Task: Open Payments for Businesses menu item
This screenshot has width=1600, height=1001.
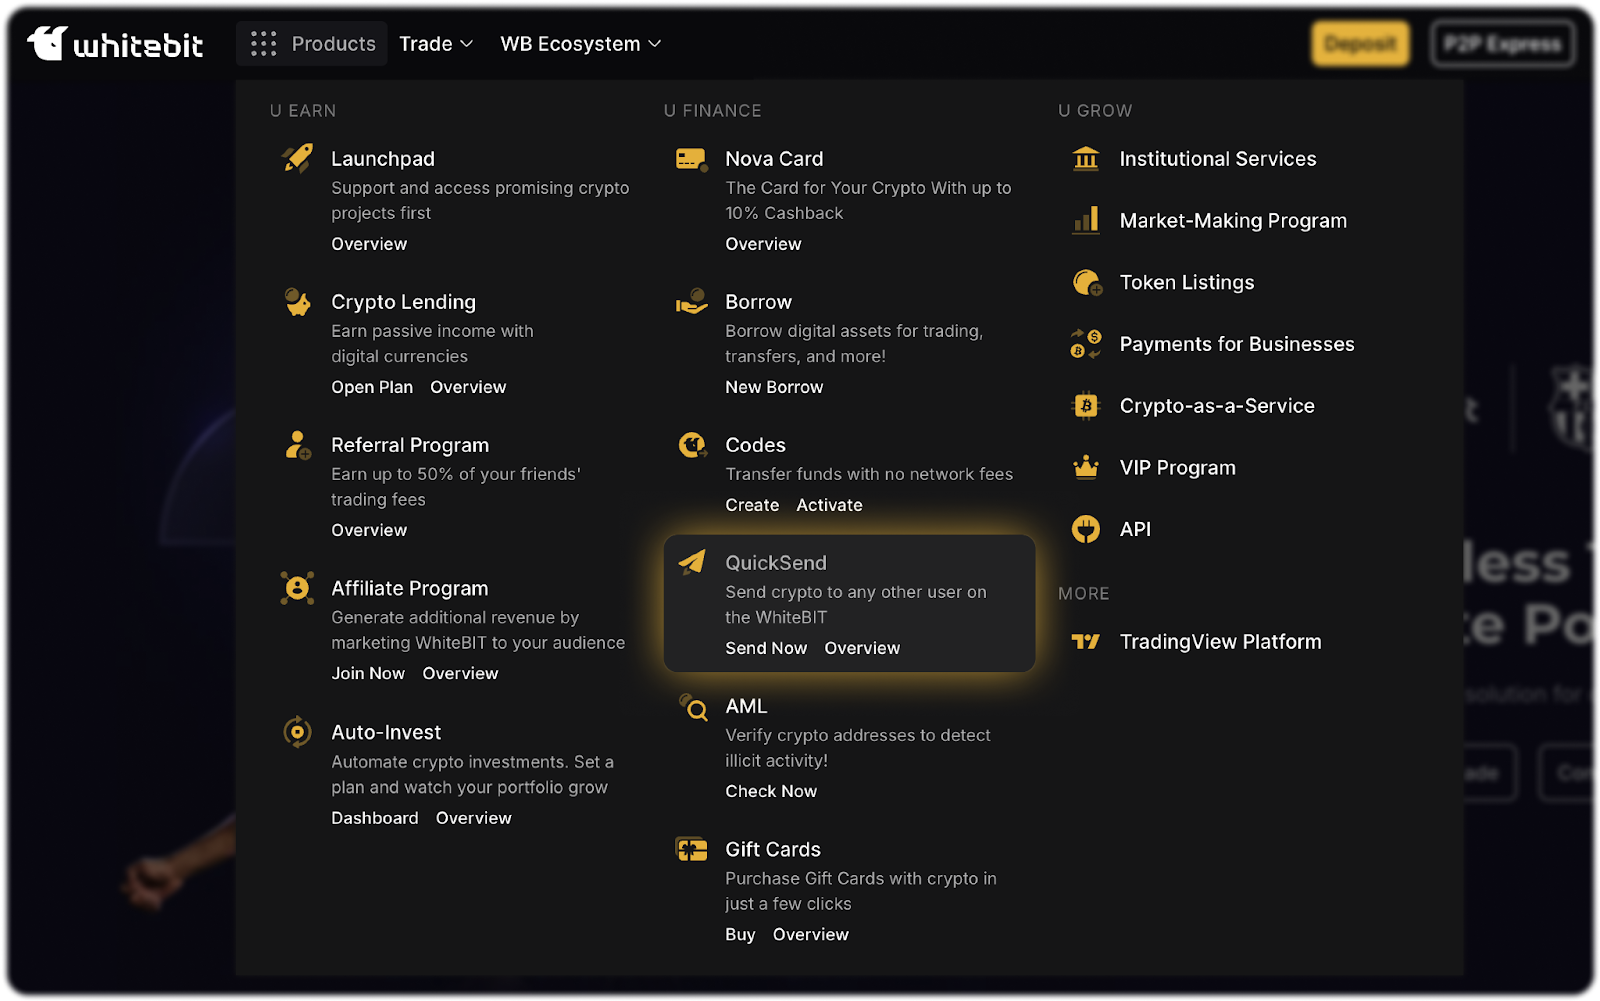Action: coord(1236,344)
